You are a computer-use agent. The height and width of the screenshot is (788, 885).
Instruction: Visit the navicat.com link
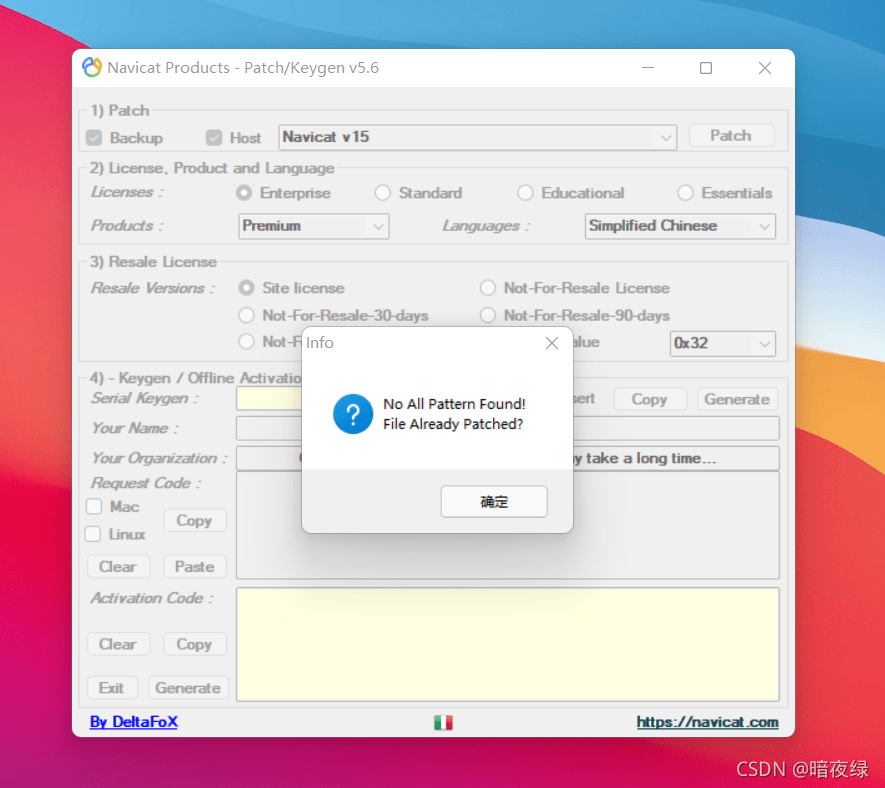707,721
